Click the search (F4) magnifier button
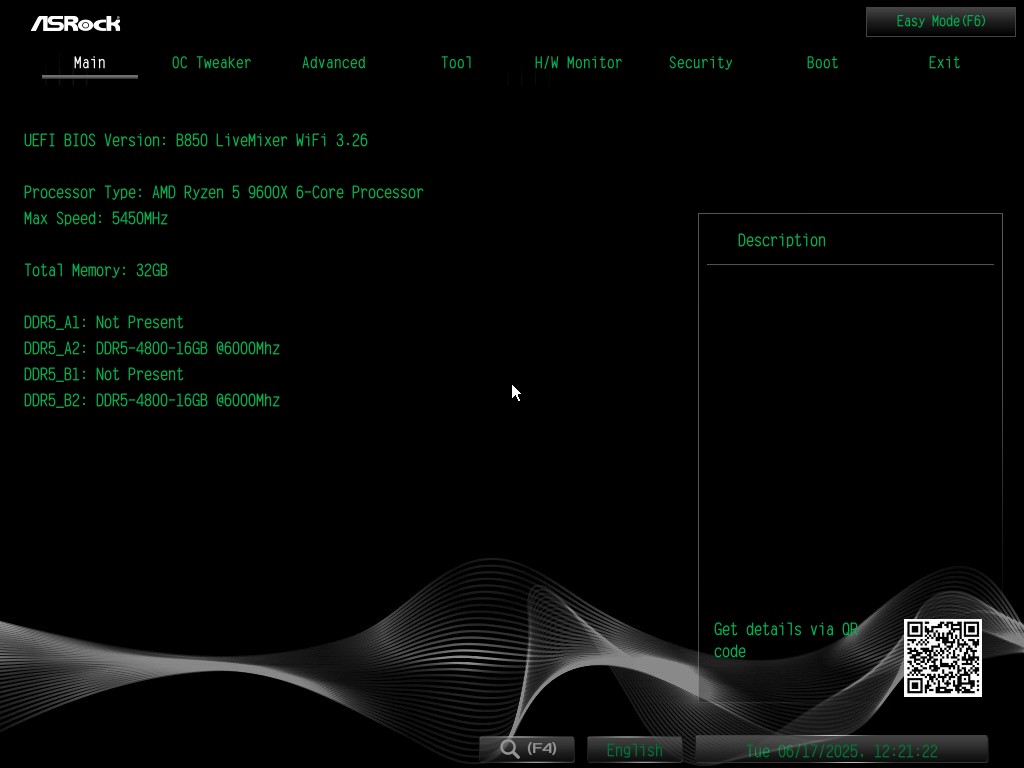Viewport: 1024px width, 768px height. click(527, 748)
